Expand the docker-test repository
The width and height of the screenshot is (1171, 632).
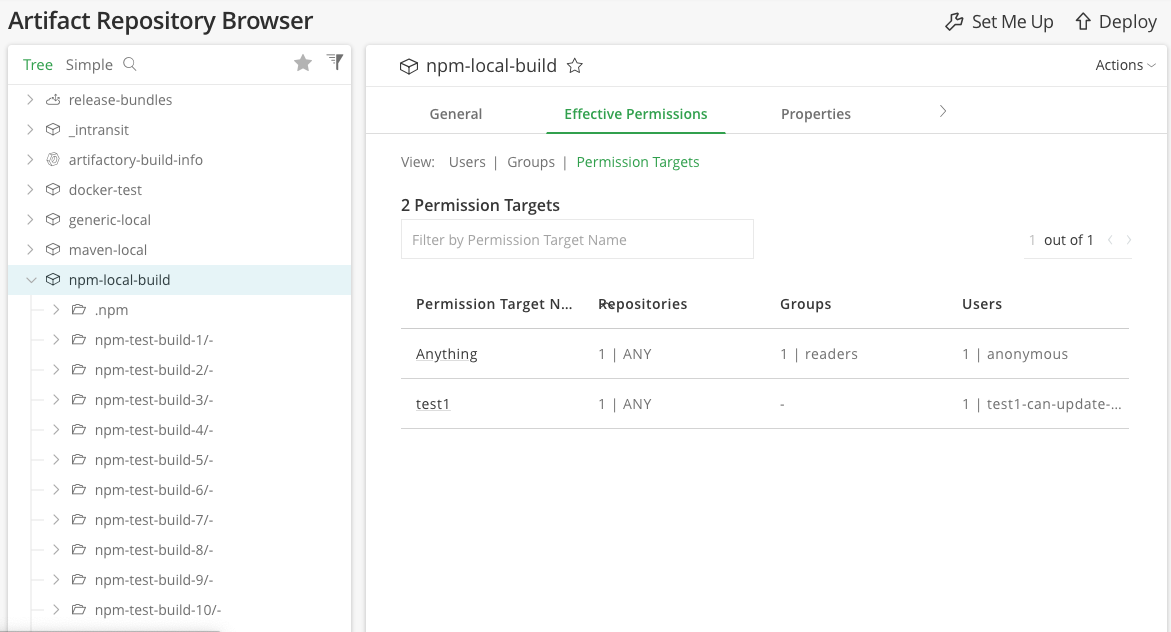coord(30,189)
